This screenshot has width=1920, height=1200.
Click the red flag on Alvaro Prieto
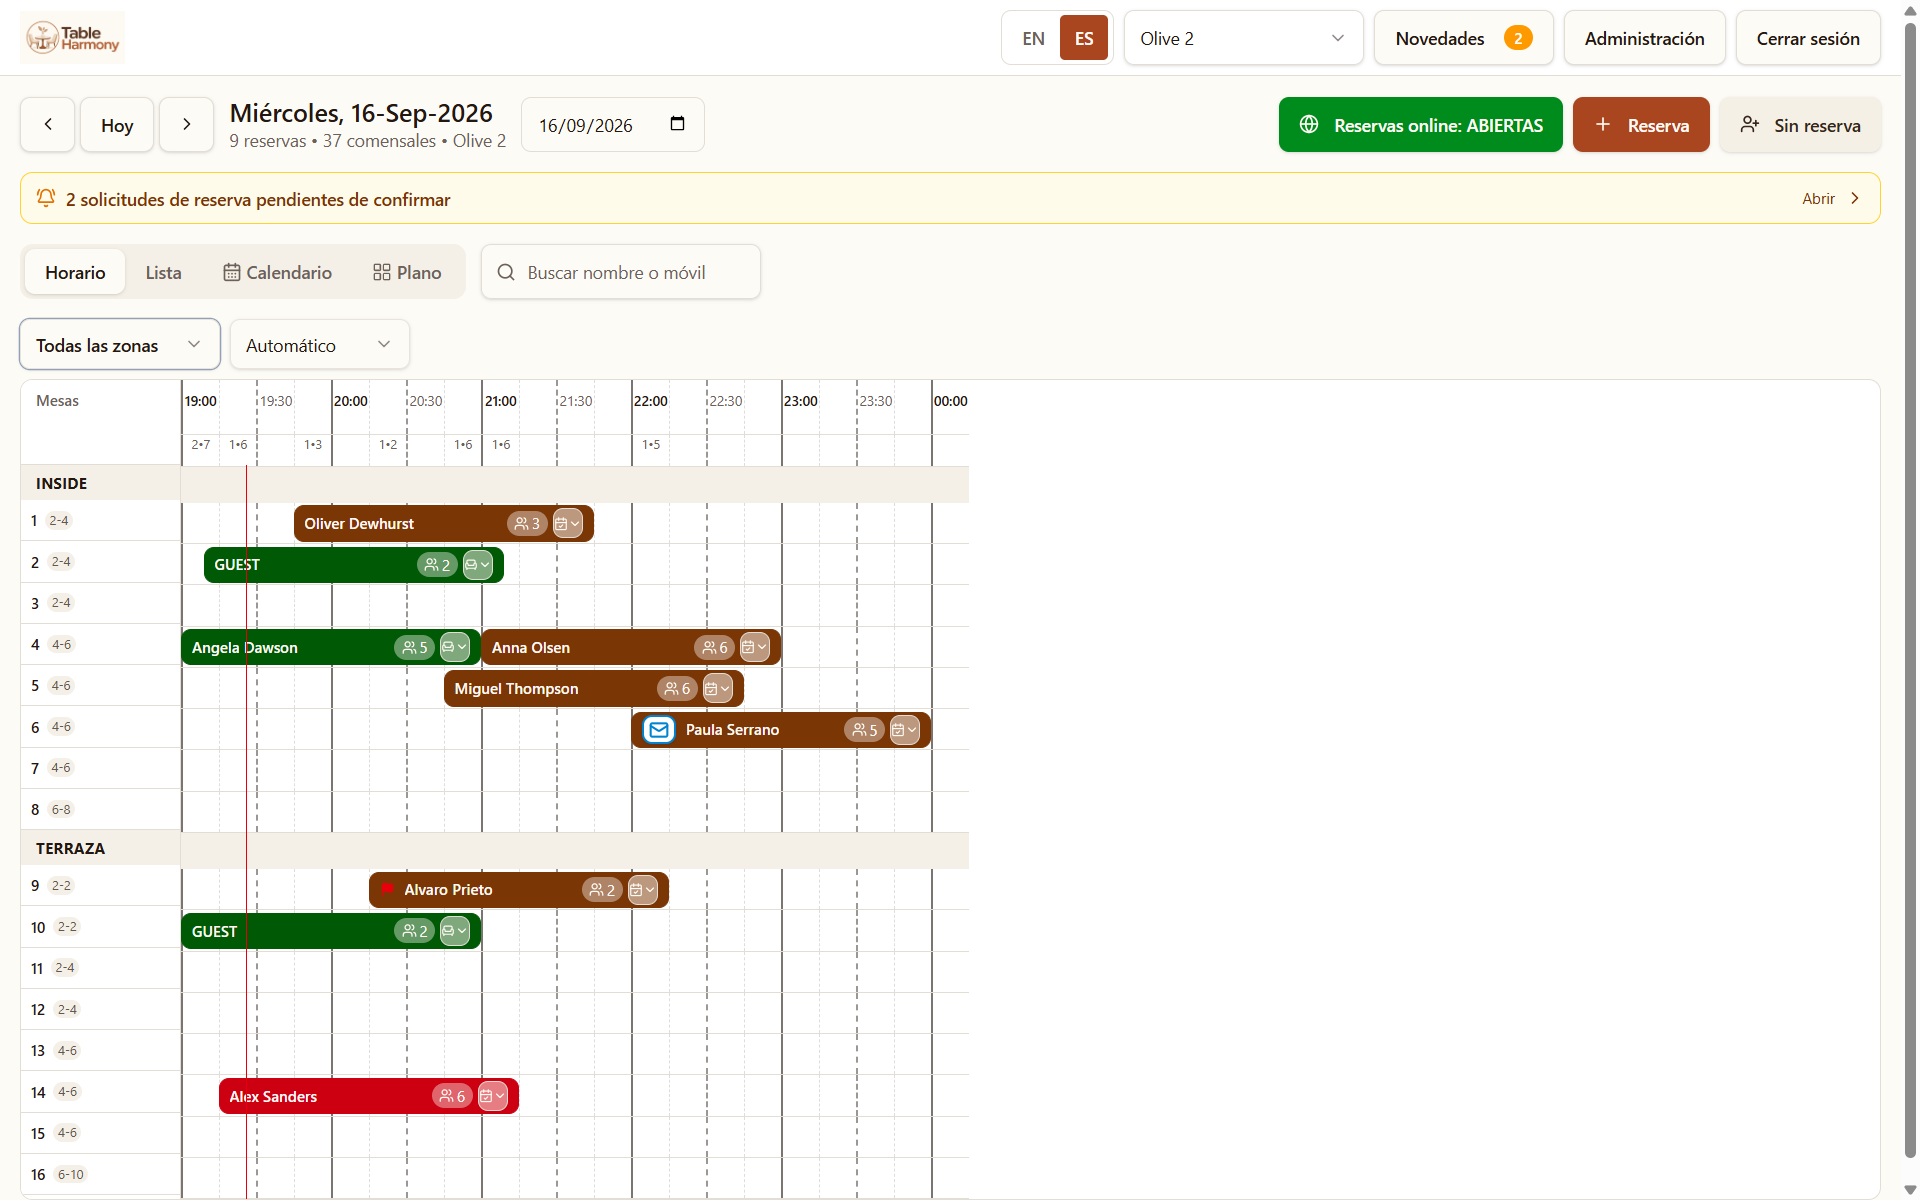coord(388,890)
